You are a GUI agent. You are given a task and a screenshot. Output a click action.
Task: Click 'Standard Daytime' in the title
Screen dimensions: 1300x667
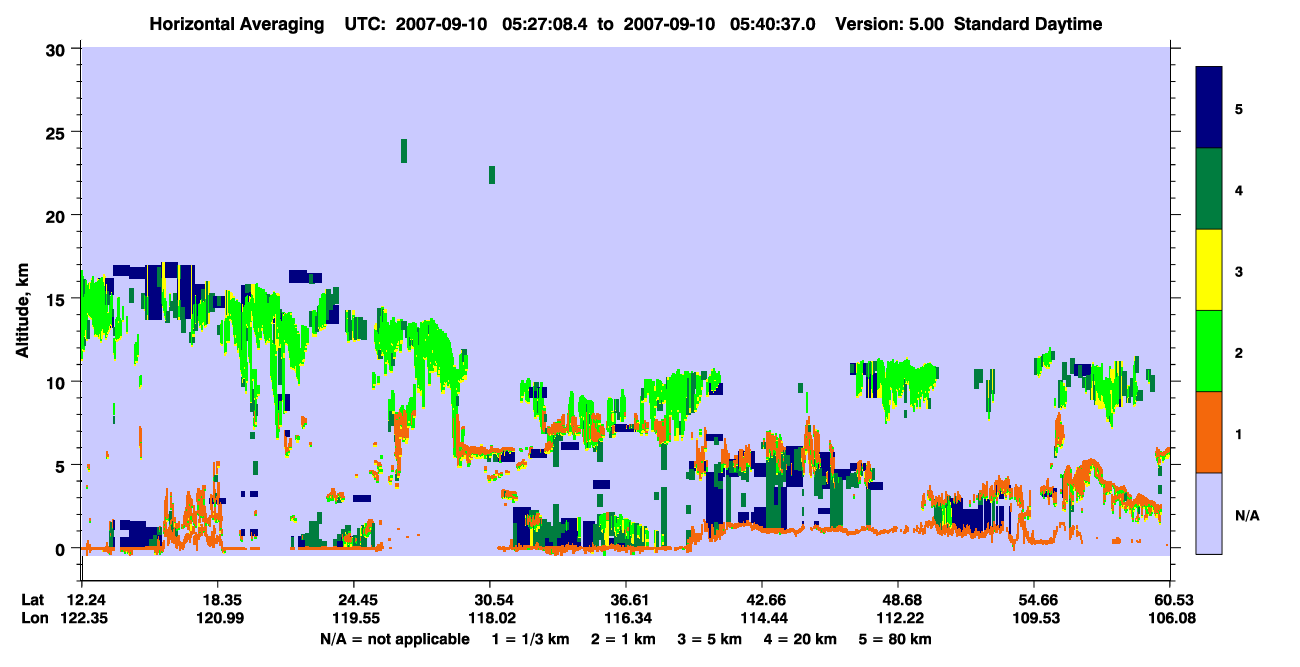click(1028, 24)
